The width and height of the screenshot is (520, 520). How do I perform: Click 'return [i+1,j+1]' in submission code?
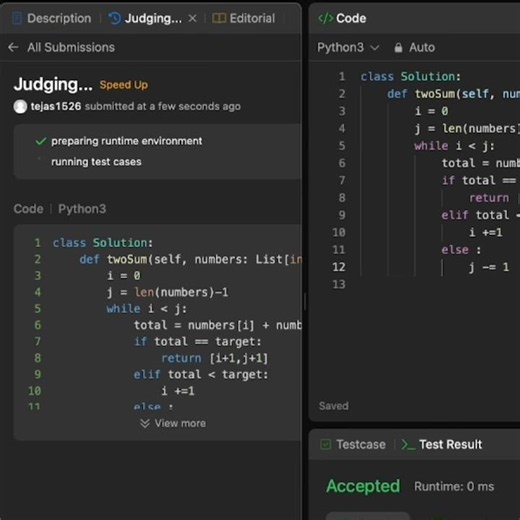click(214, 358)
